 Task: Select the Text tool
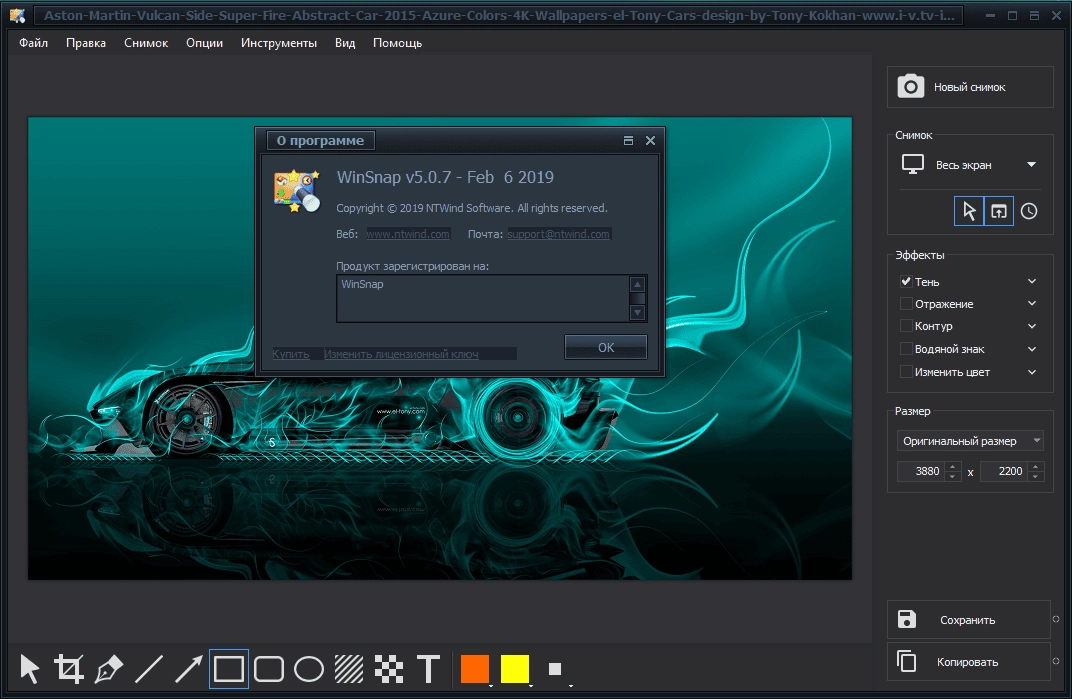[x=428, y=669]
